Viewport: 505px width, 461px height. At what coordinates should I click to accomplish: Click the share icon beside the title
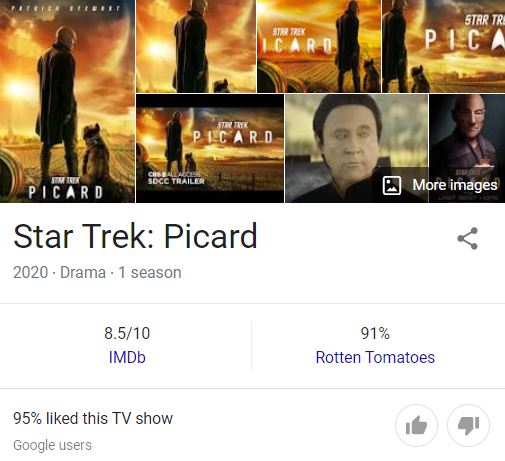pos(468,238)
